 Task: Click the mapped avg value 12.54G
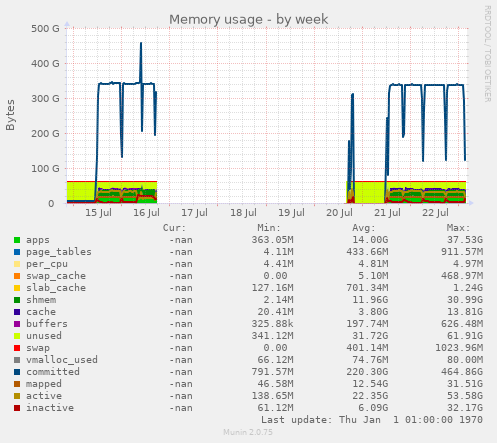point(370,384)
